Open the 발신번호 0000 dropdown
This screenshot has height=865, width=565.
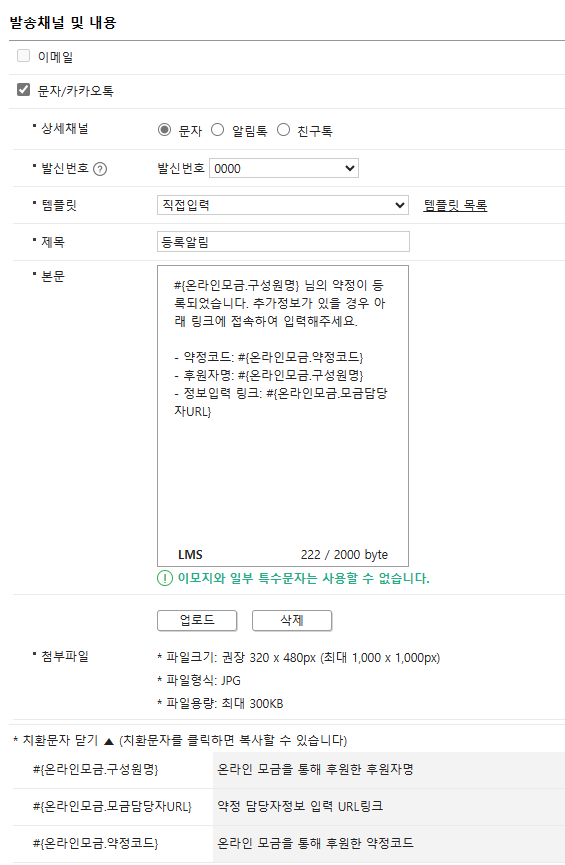tap(284, 168)
